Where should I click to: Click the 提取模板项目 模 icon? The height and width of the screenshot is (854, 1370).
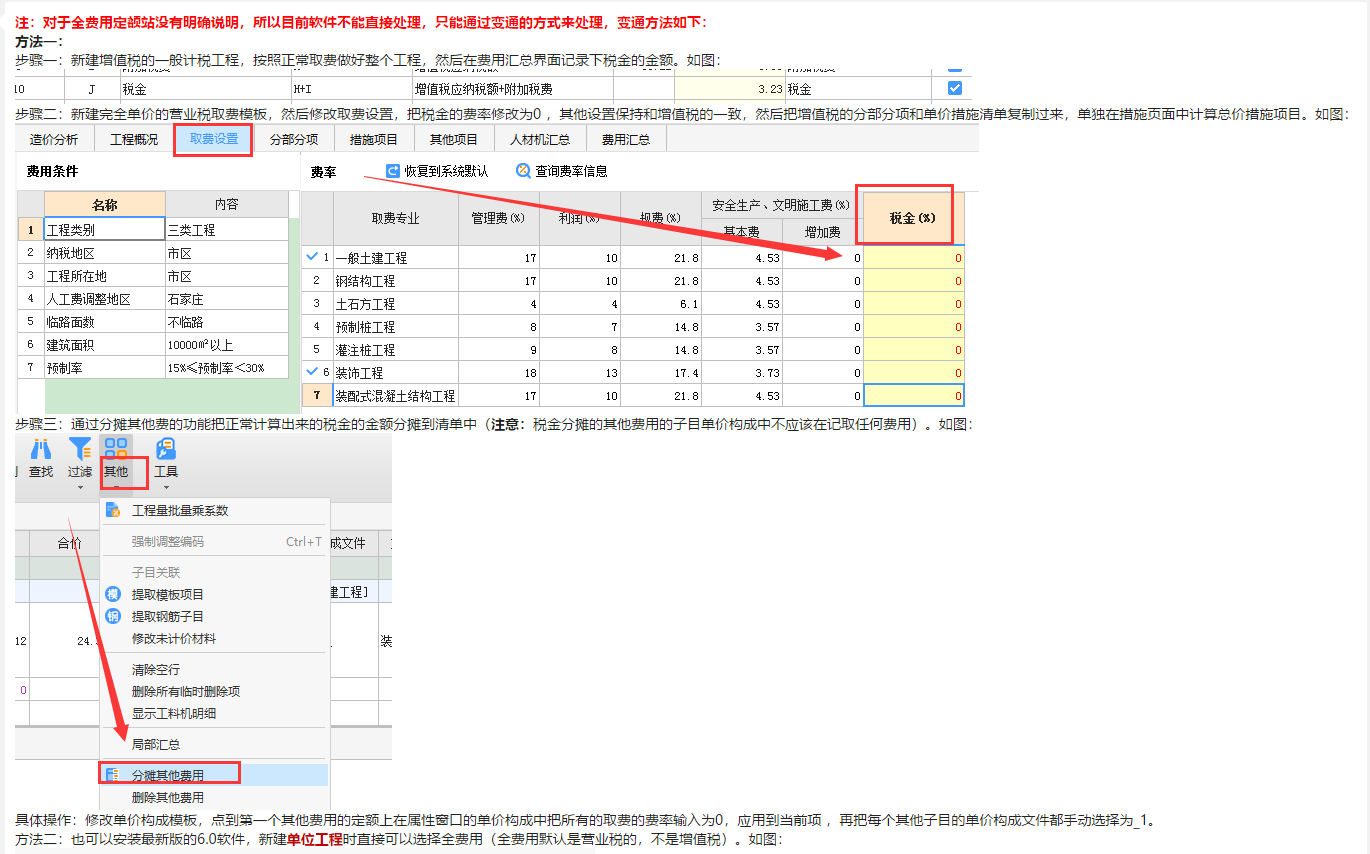click(113, 594)
